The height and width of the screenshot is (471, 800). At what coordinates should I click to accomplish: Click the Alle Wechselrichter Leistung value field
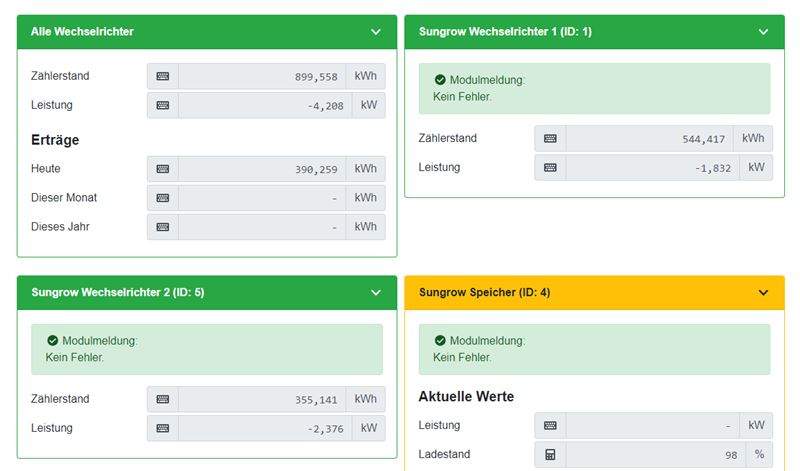coord(262,105)
